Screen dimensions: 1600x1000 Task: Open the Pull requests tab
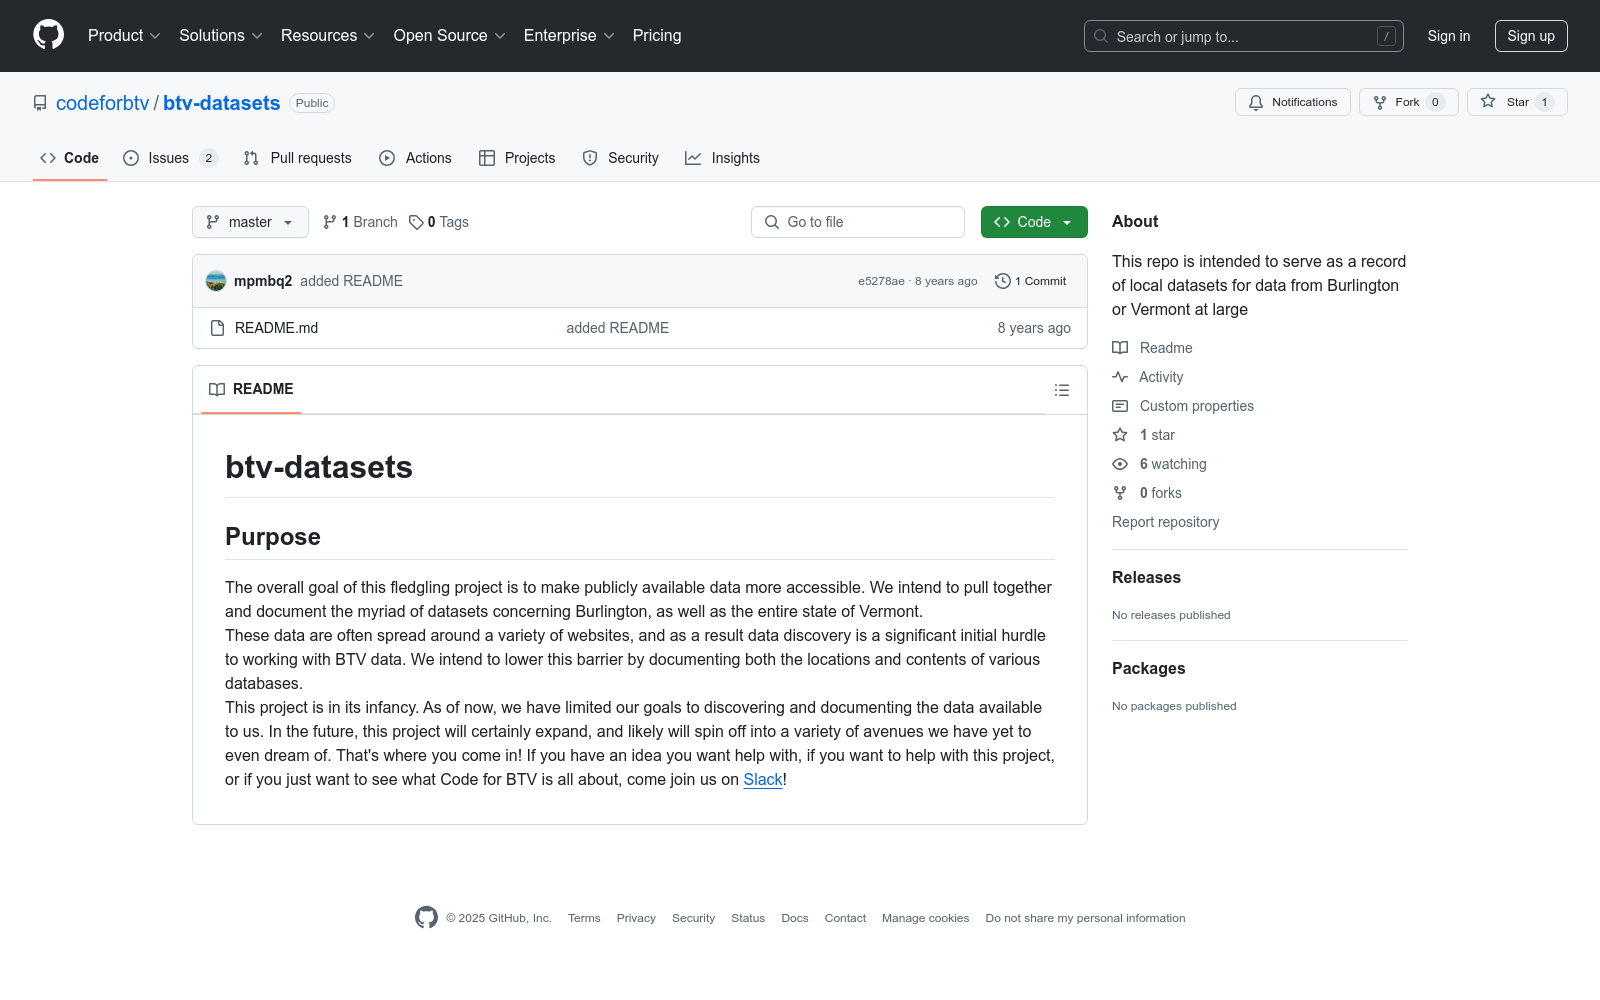click(298, 158)
